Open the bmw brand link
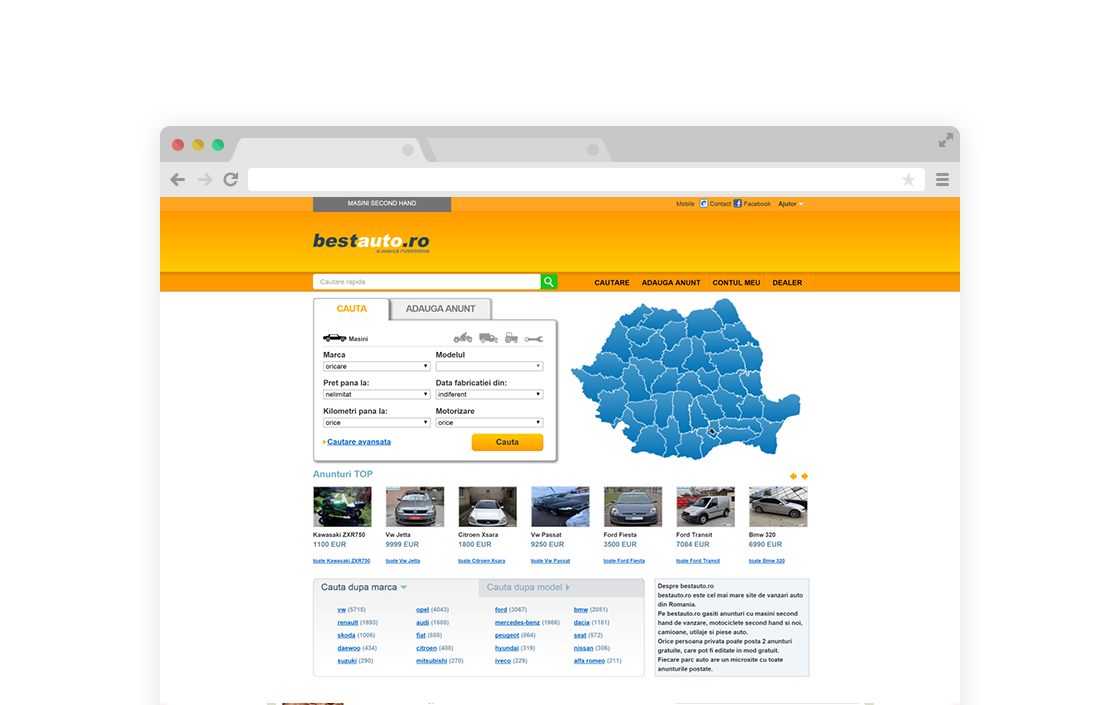This screenshot has width=1120, height=705. pyautogui.click(x=581, y=610)
